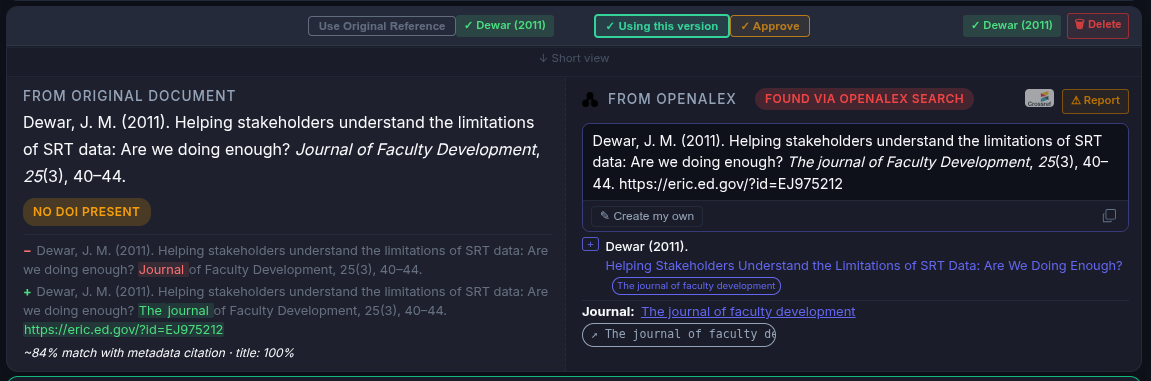1151x381 pixels.
Task: Click the FOUND VIA OPENALEX SEARCH badge
Action: 864,99
